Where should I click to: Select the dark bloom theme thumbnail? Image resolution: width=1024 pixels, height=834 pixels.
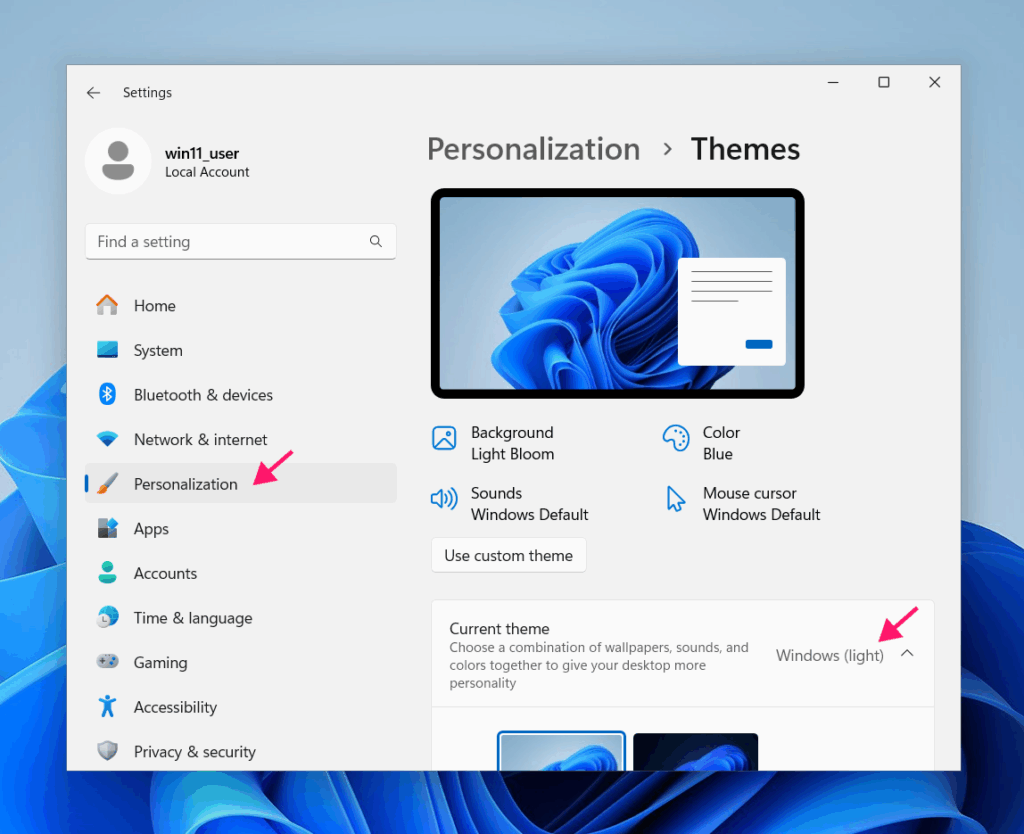[696, 751]
